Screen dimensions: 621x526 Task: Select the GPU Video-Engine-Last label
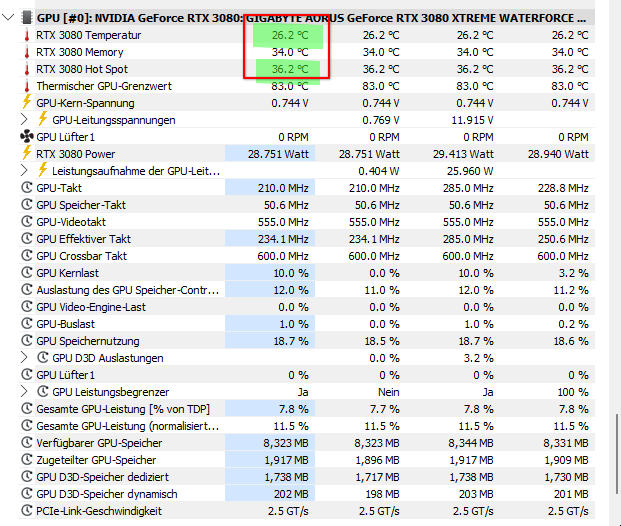91,307
